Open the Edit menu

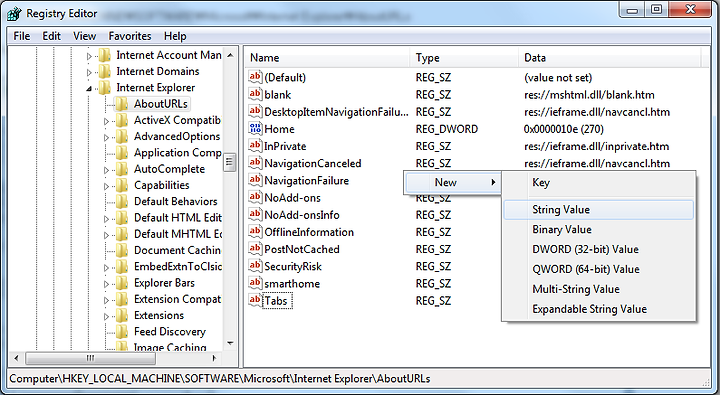click(x=51, y=36)
